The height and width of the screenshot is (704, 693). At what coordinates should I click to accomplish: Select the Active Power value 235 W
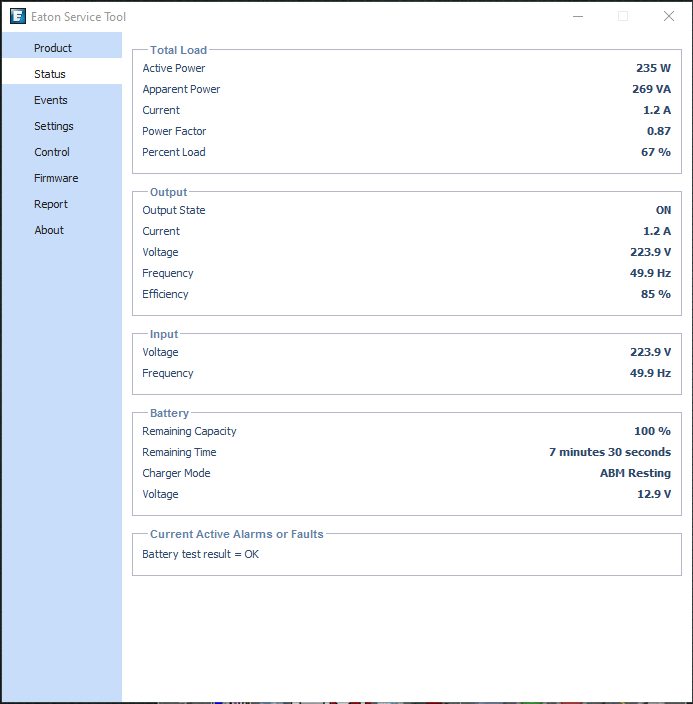653,68
